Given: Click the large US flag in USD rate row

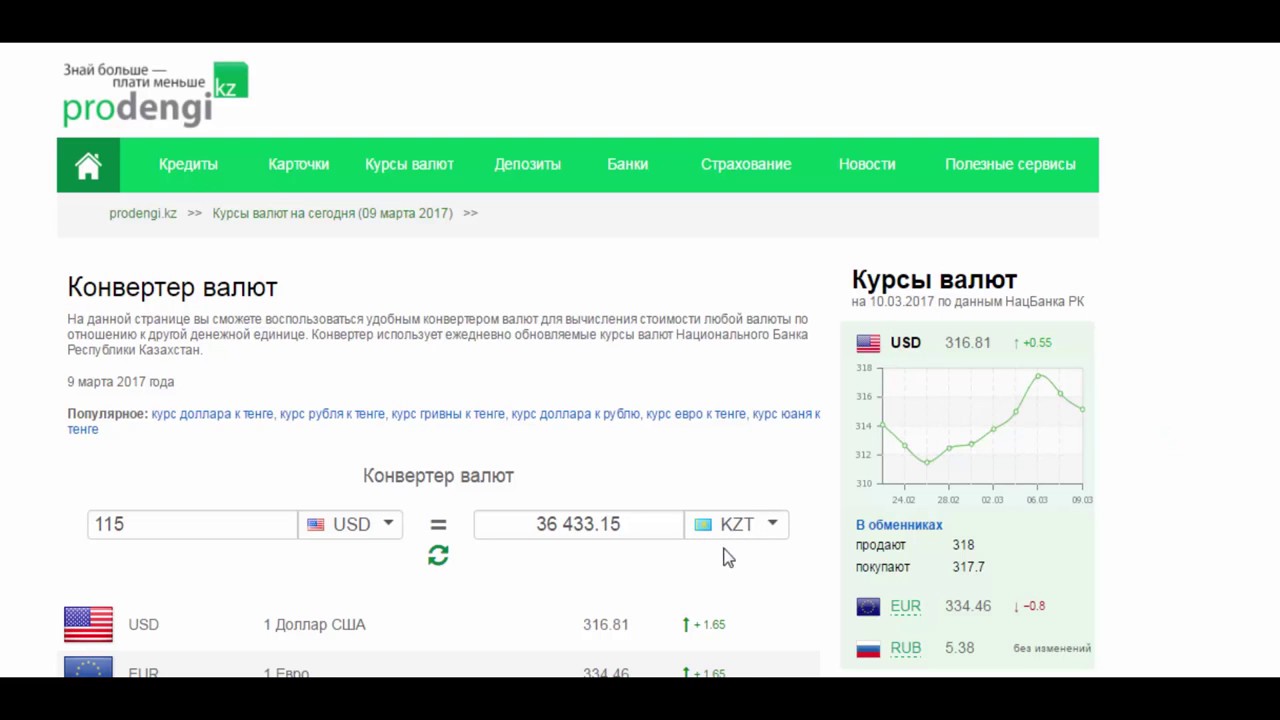Looking at the screenshot, I should pyautogui.click(x=88, y=624).
